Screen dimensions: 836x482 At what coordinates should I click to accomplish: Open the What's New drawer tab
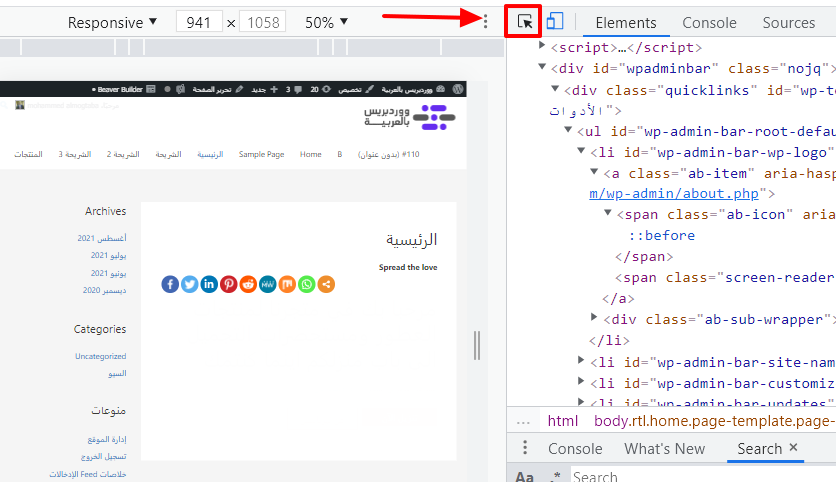664,449
